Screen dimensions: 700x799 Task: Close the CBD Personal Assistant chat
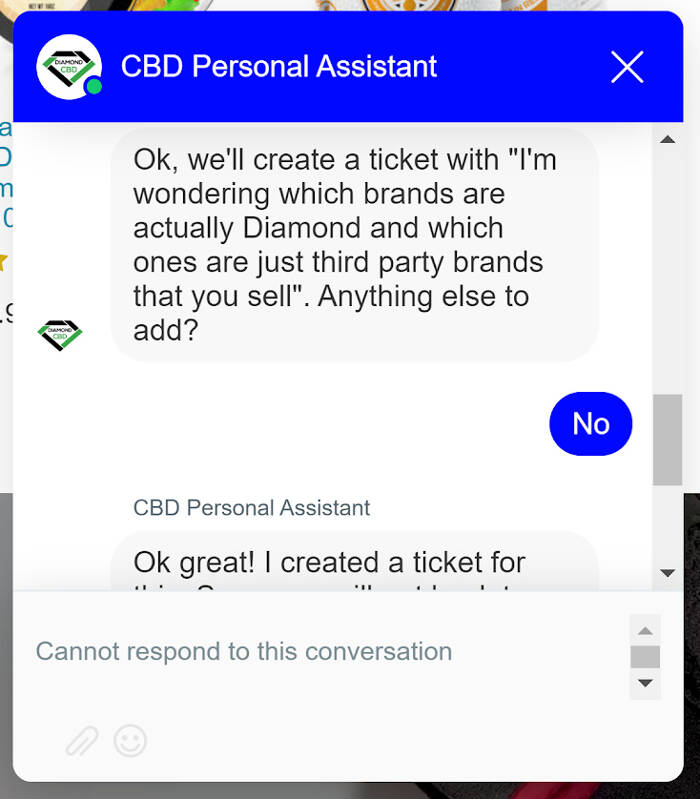pos(627,67)
